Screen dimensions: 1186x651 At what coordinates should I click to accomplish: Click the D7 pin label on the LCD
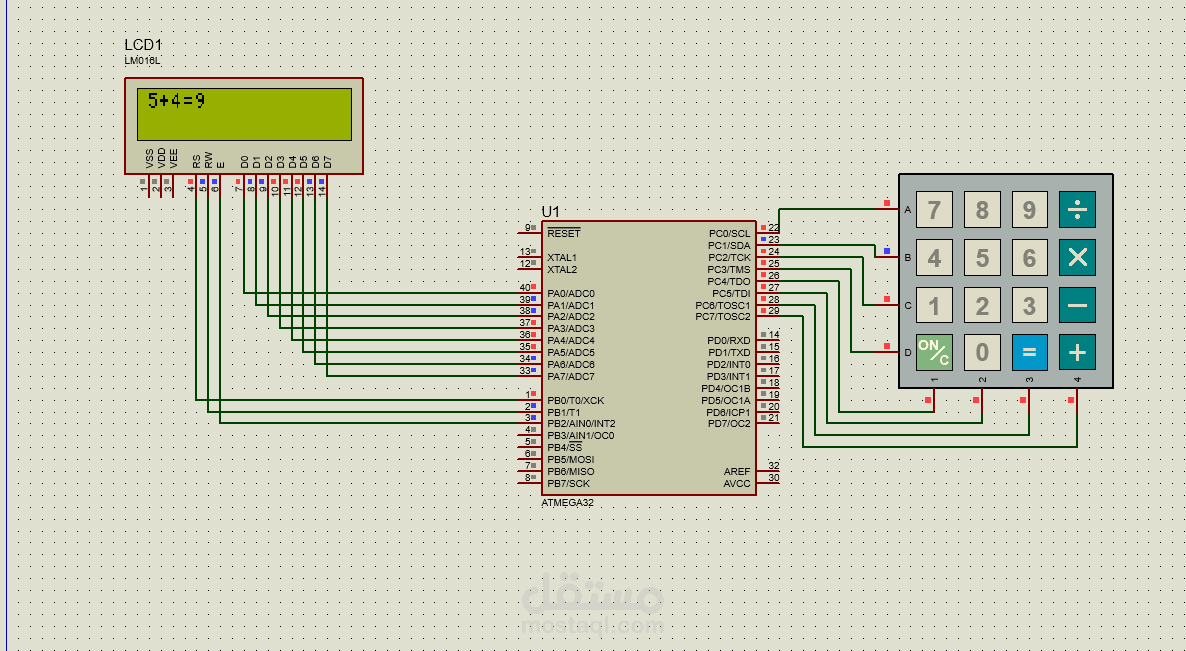tap(328, 162)
